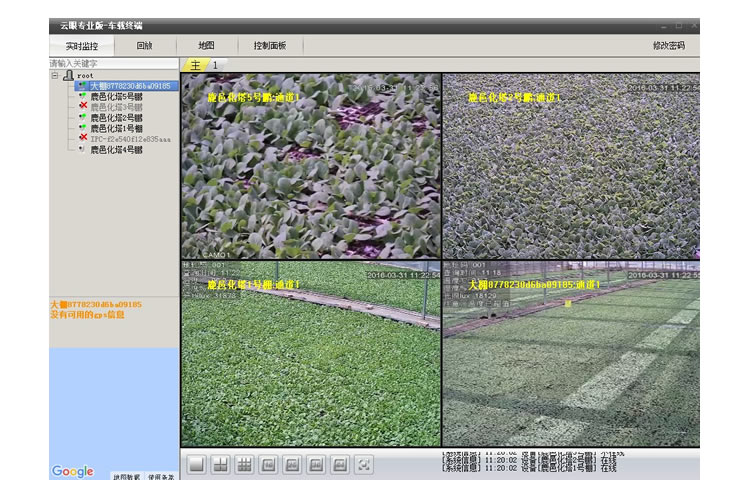Click the Google logo on the map
Image resolution: width=750 pixels, height=500 pixels.
pos(73,471)
